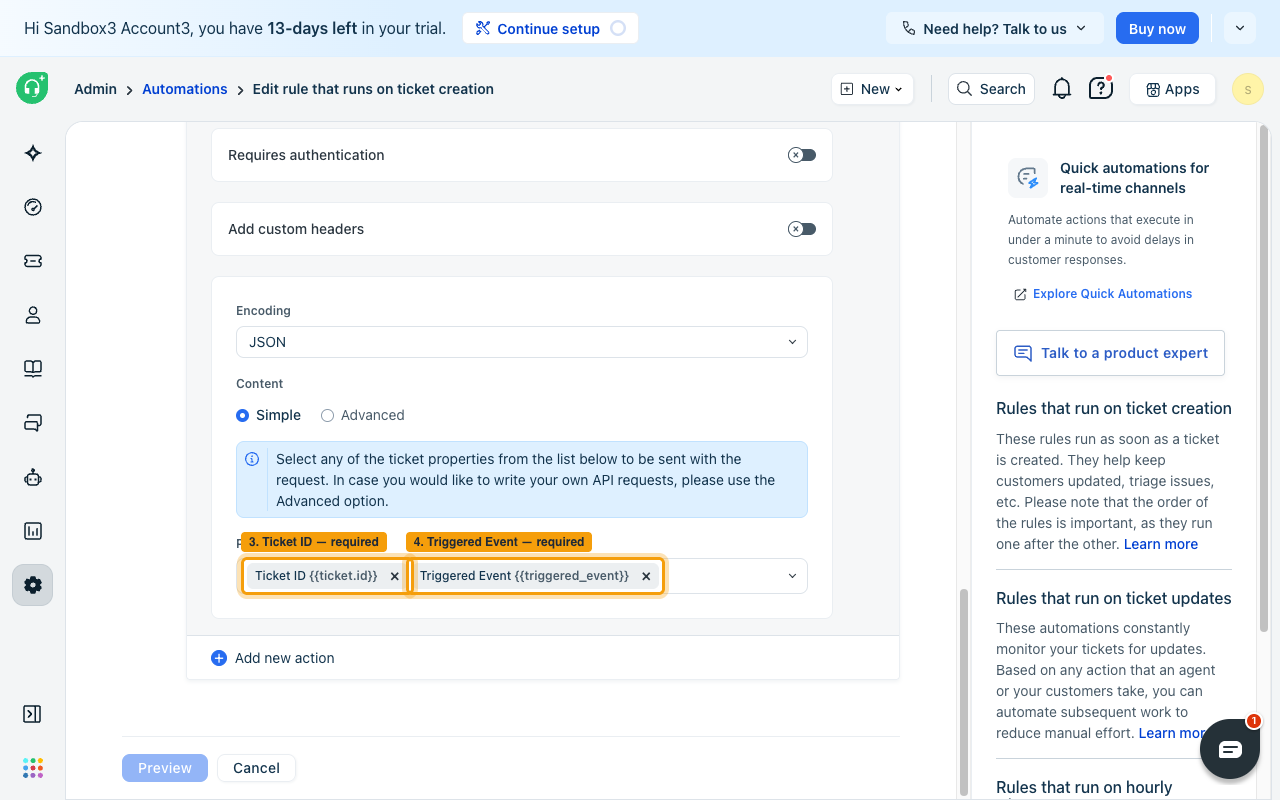Open the Need help? Talk to us dropdown
The image size is (1280, 800).
coord(995,28)
